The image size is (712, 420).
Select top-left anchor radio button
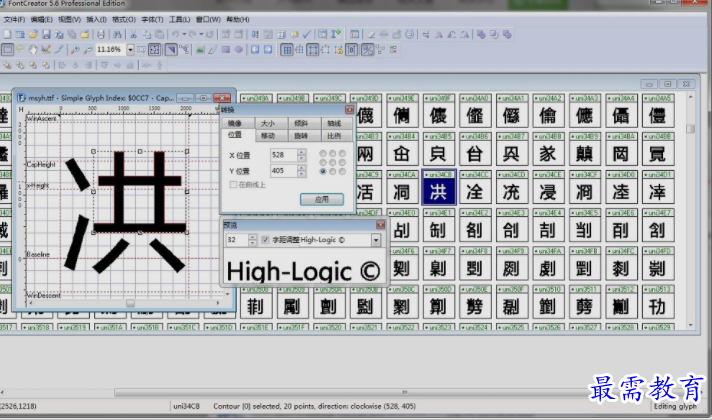pyautogui.click(x=323, y=153)
